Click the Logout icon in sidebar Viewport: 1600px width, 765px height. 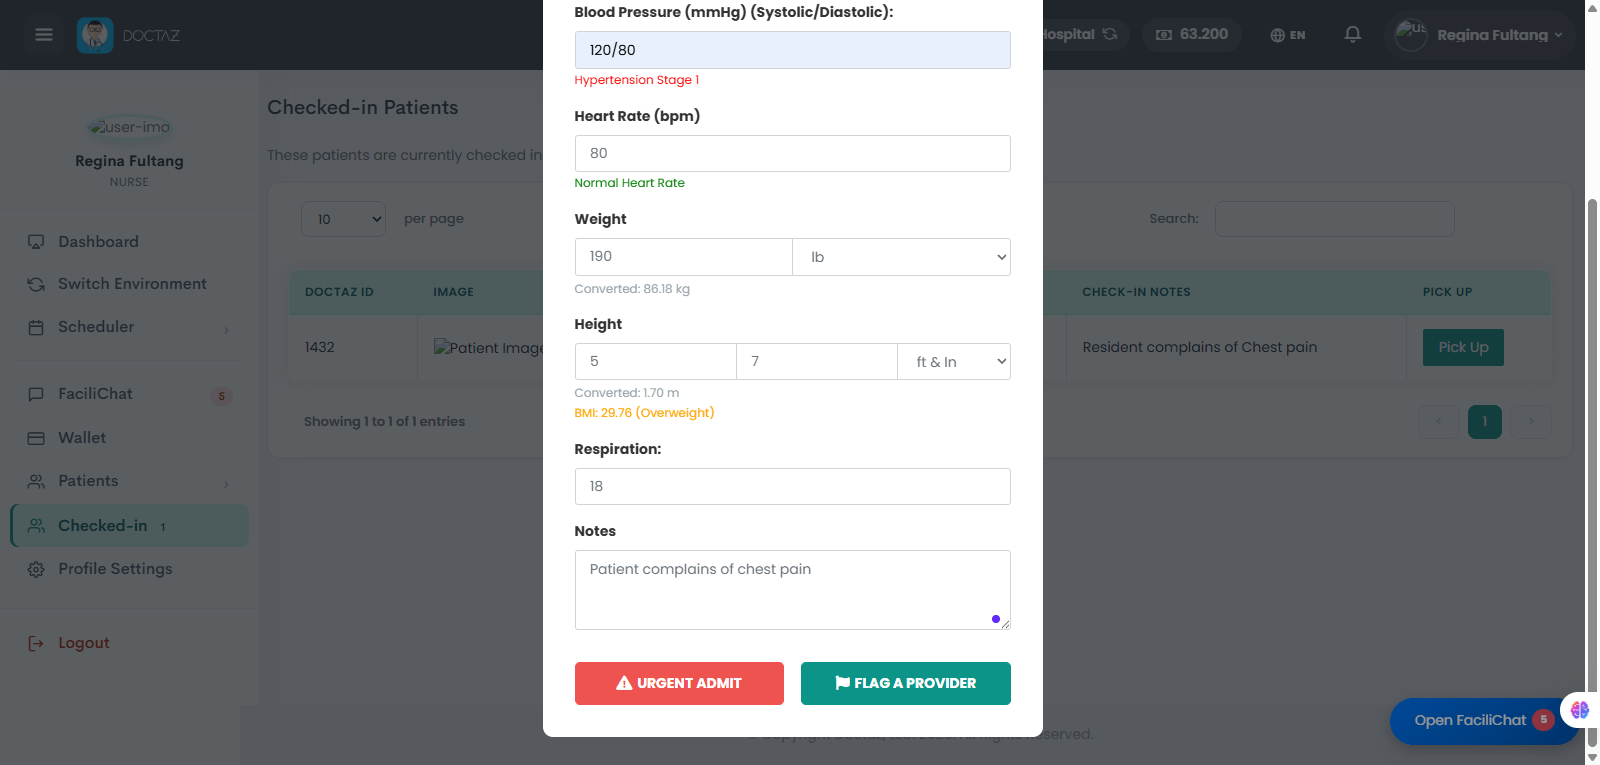pos(36,643)
